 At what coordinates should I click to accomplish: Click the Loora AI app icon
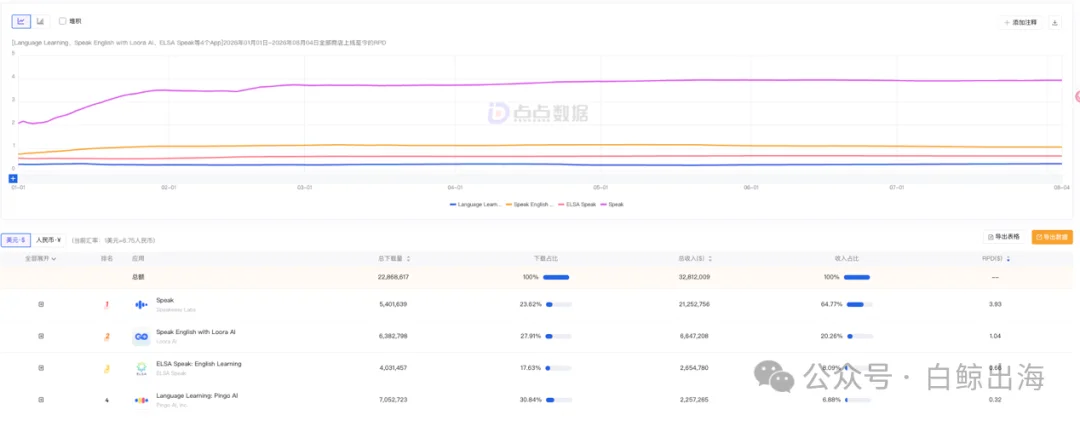(141, 336)
